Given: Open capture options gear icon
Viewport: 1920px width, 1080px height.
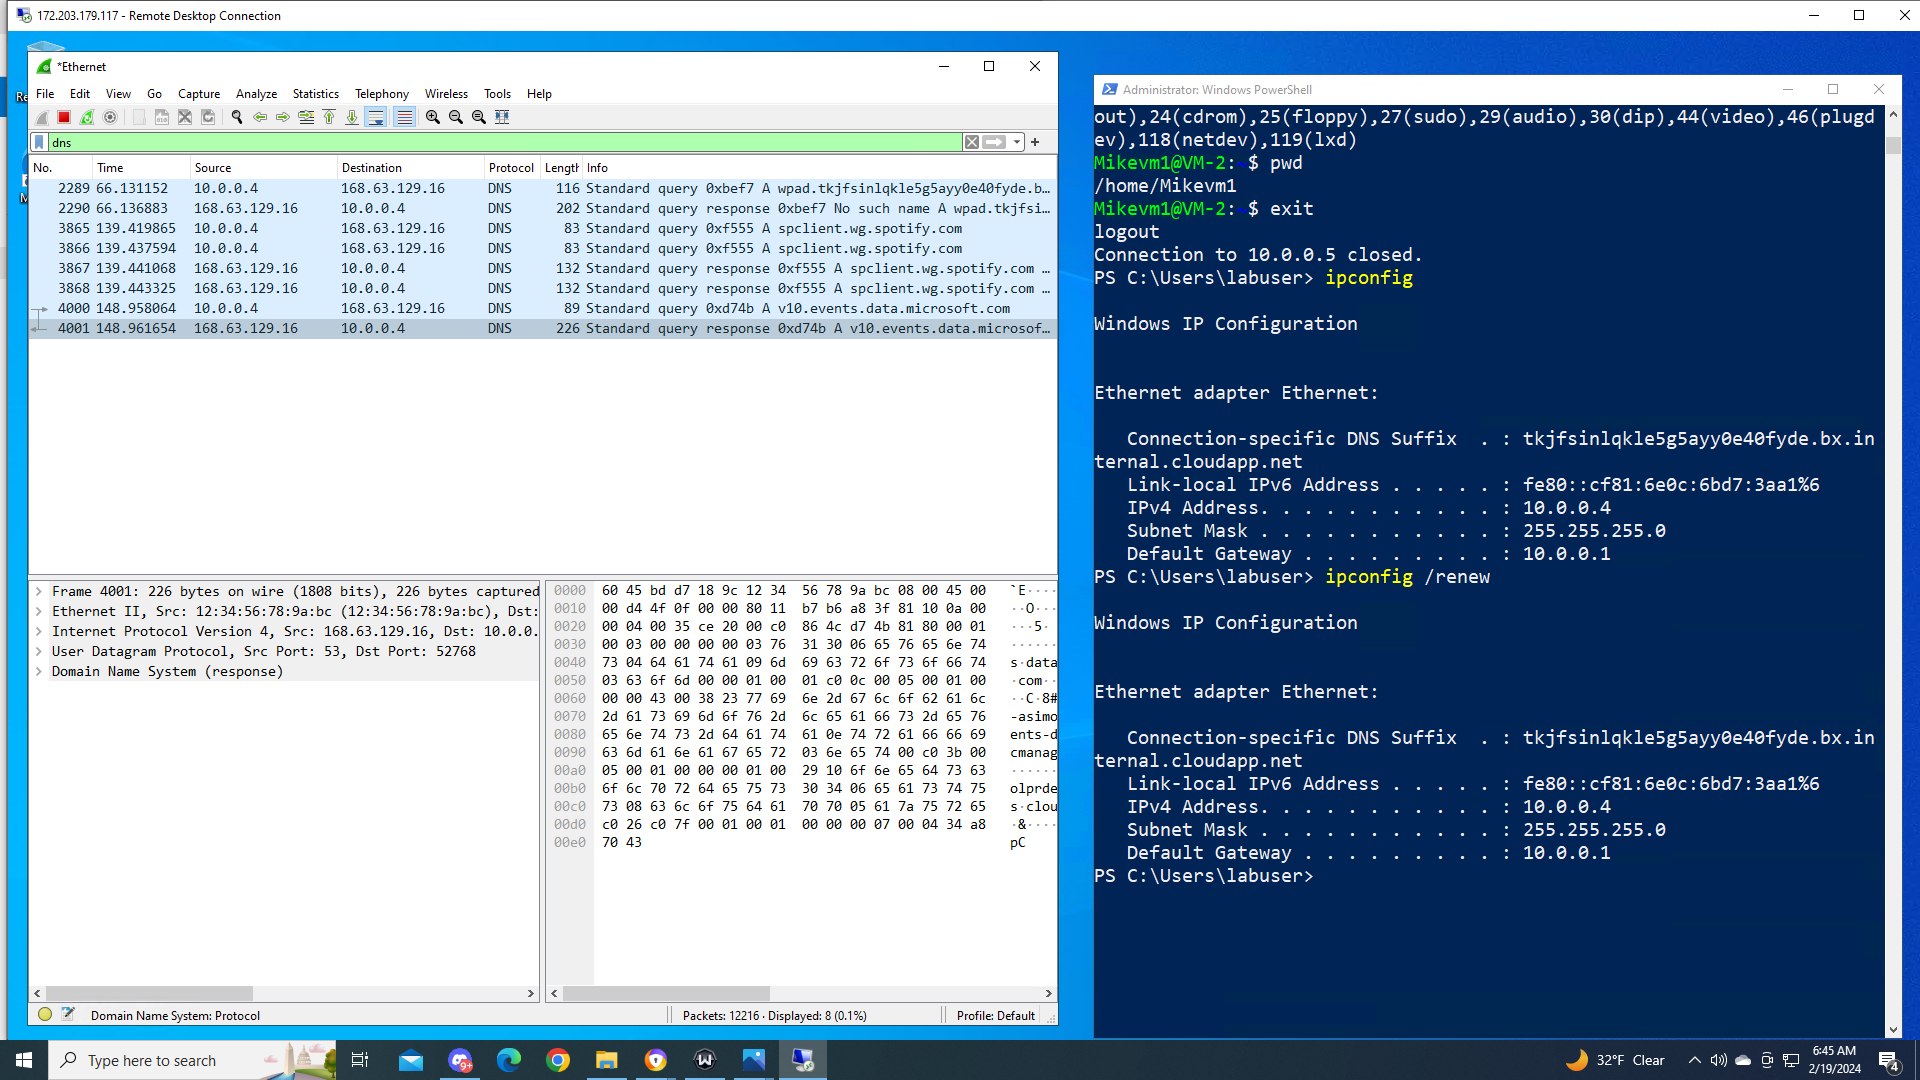Looking at the screenshot, I should [110, 117].
